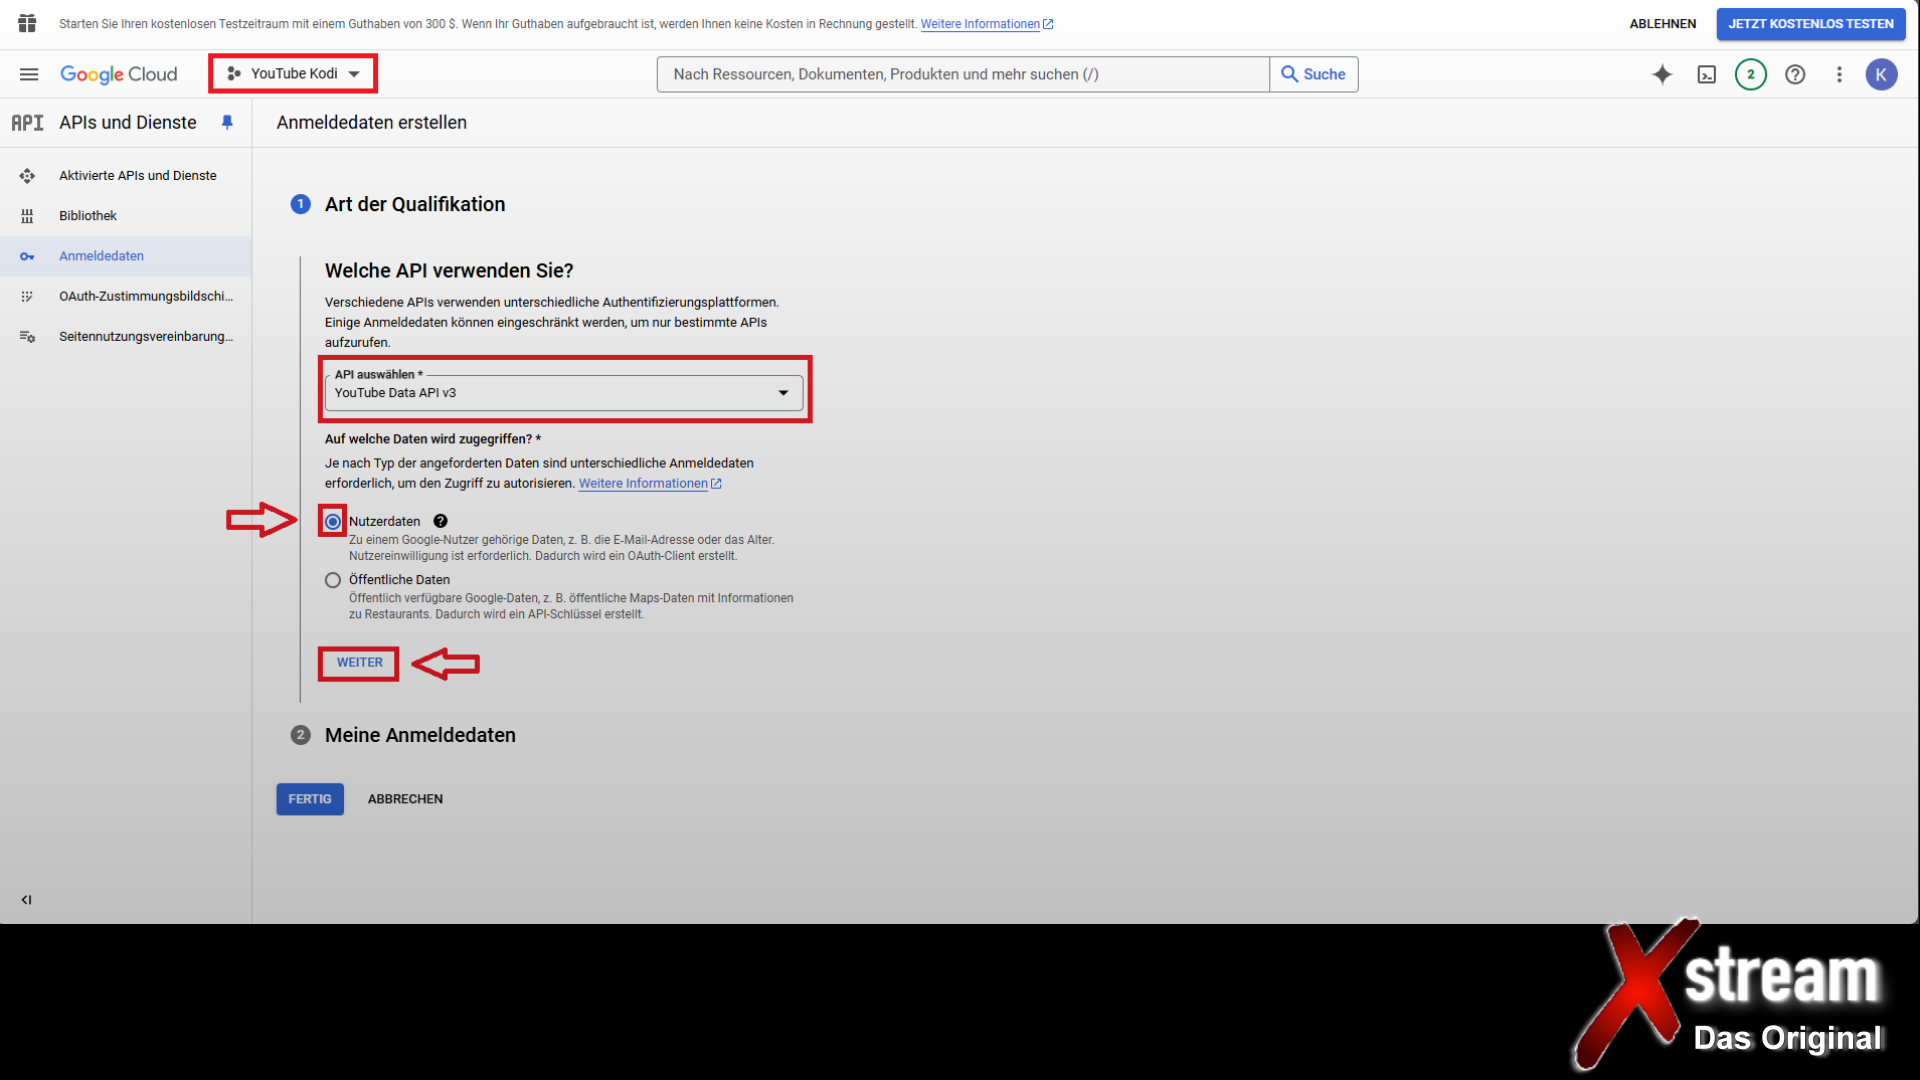Open Aktivierte APIs und Dienste
Screen dimensions: 1920x1080
coord(137,176)
